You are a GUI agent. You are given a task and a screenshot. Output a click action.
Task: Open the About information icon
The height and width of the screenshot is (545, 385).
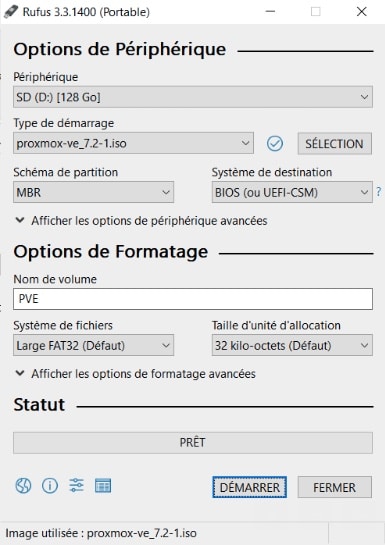(x=50, y=486)
